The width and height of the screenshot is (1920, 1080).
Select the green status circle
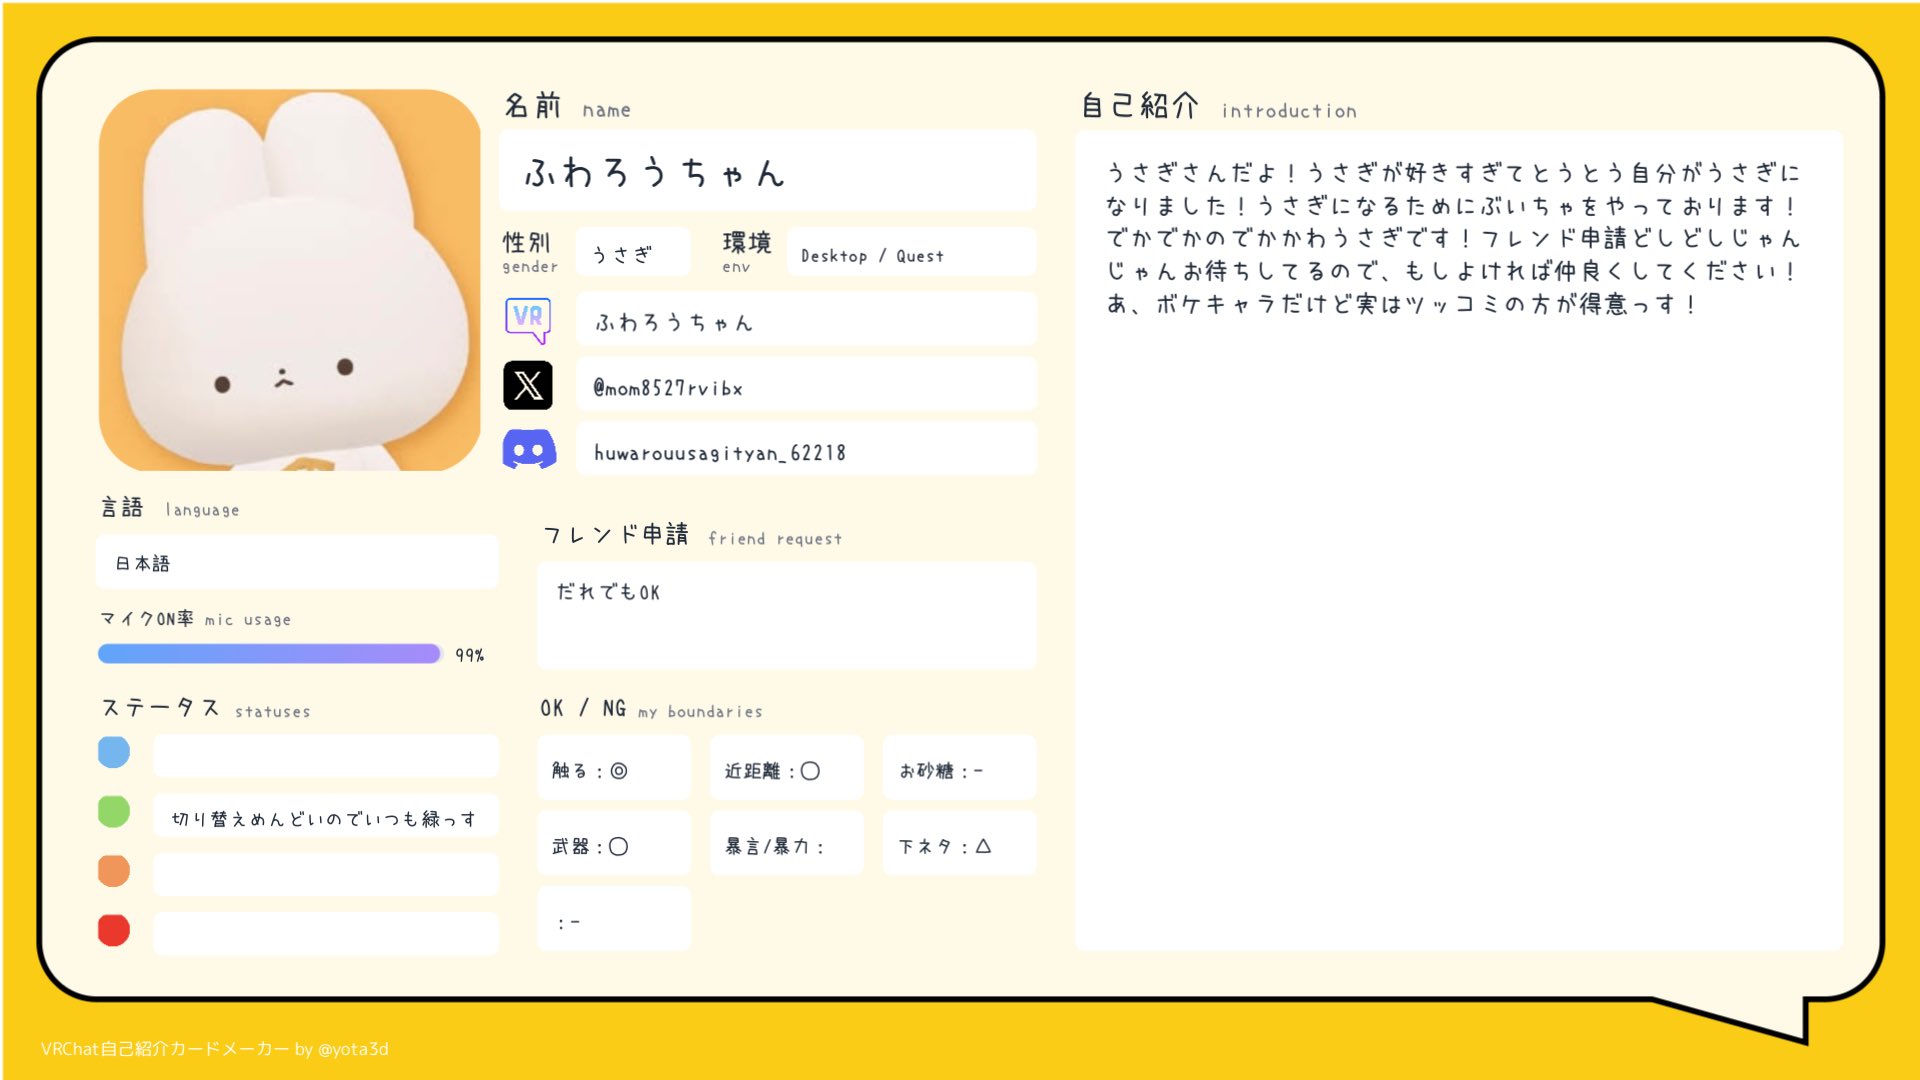(114, 811)
